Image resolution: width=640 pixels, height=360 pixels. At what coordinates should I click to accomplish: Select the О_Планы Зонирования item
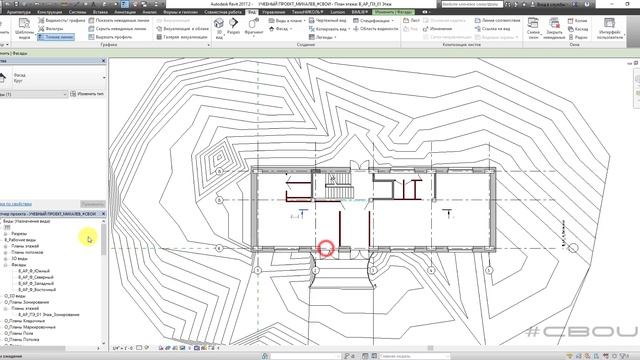pyautogui.click(x=27, y=302)
